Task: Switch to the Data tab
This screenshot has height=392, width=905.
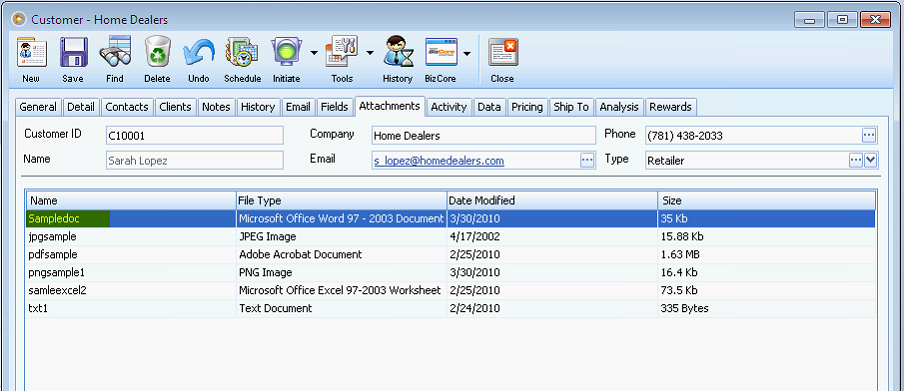Action: click(x=489, y=107)
